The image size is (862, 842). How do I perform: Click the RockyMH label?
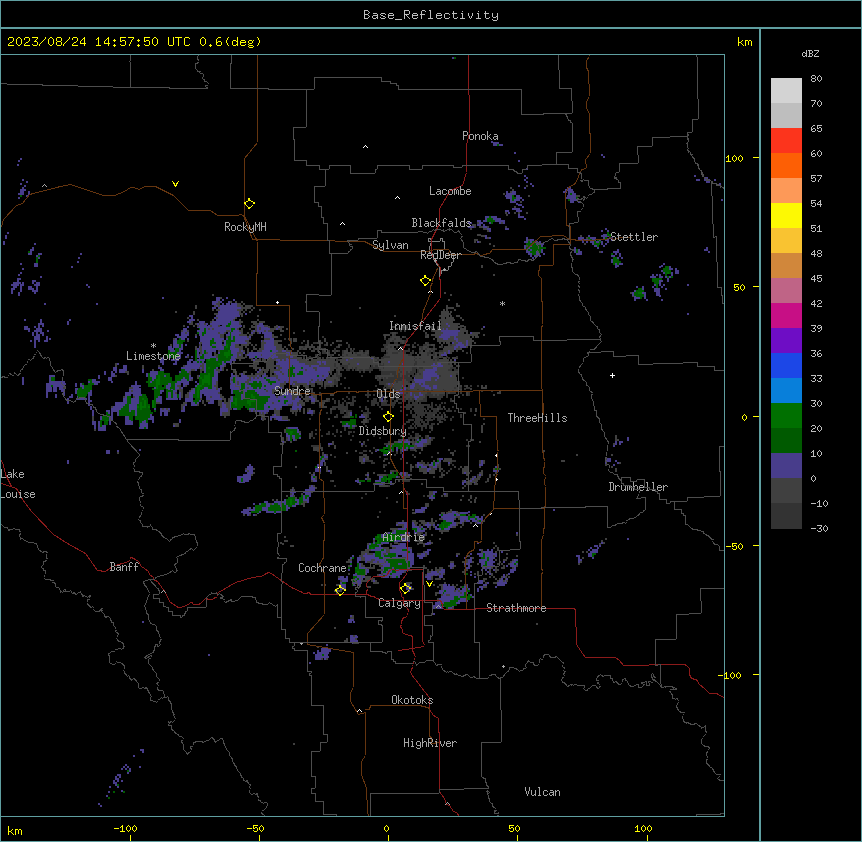[245, 227]
